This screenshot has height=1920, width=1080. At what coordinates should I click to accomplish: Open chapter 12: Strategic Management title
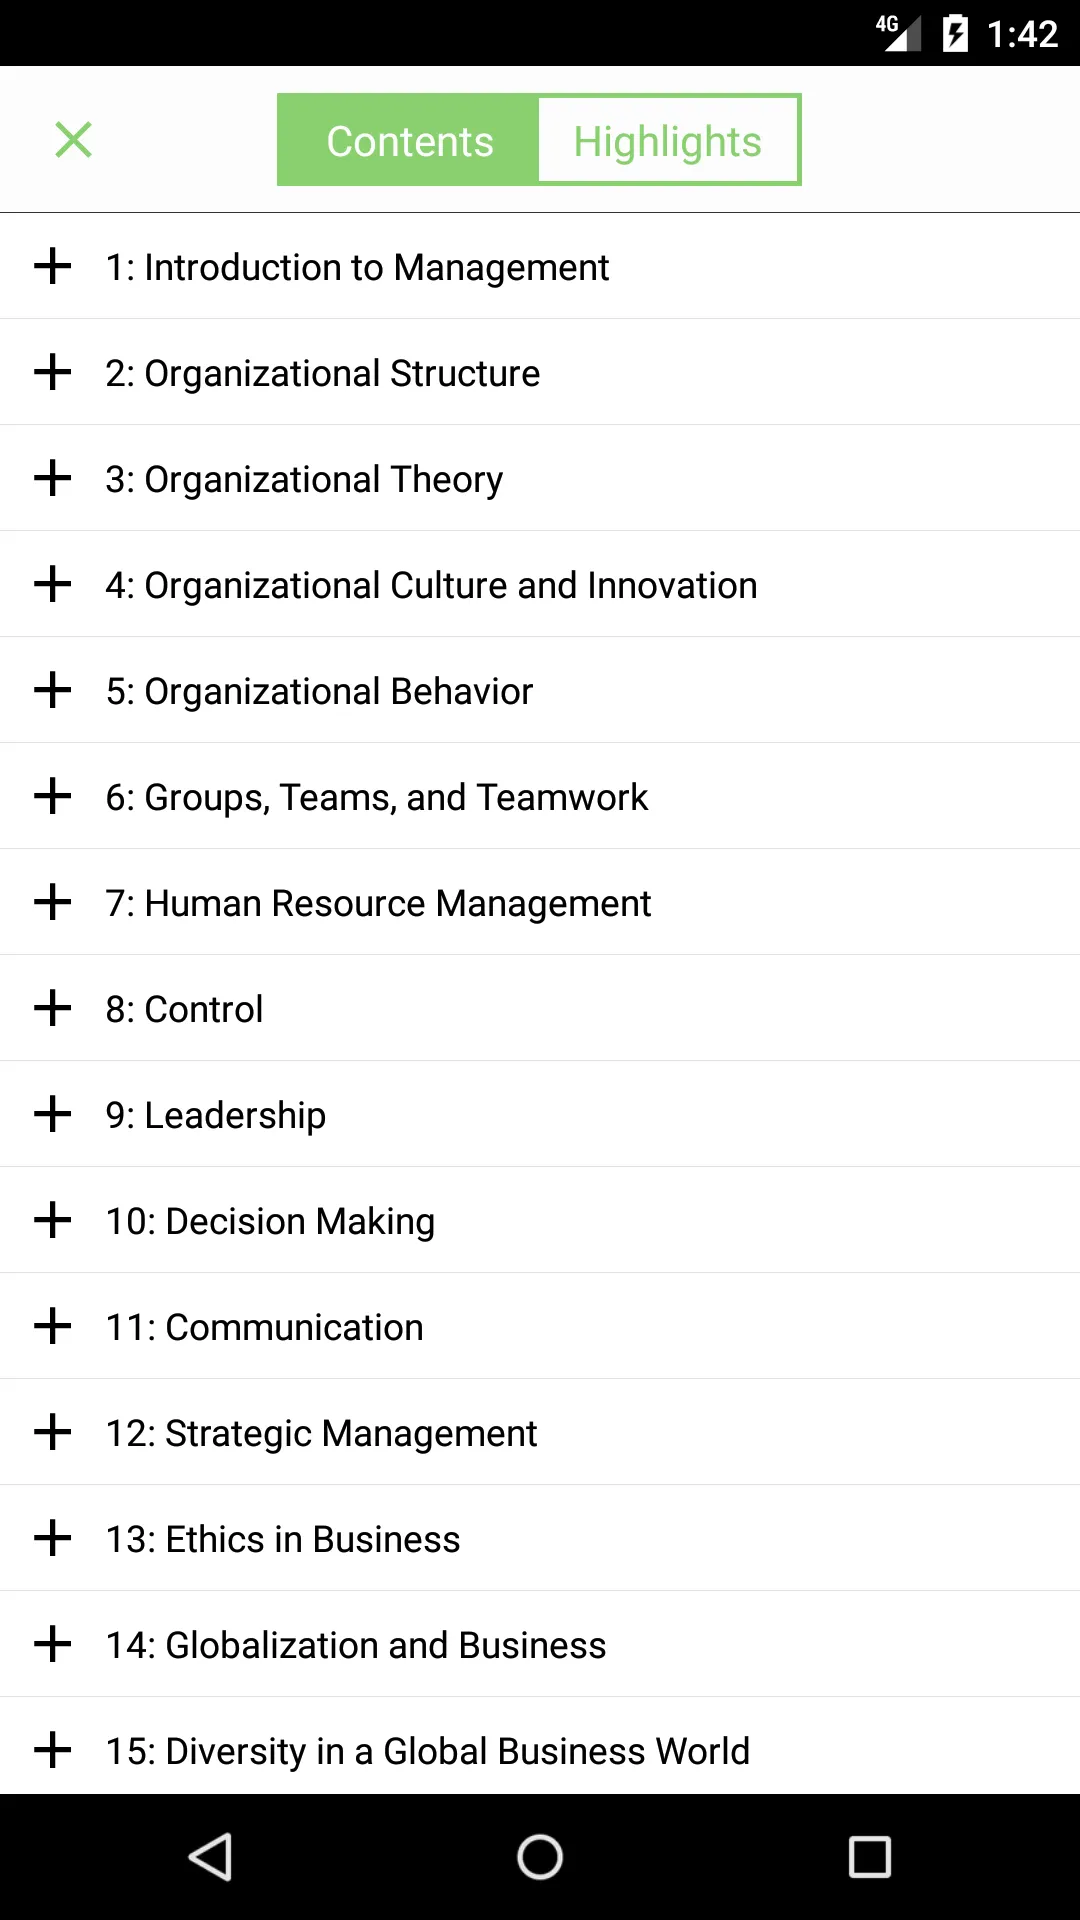(321, 1434)
